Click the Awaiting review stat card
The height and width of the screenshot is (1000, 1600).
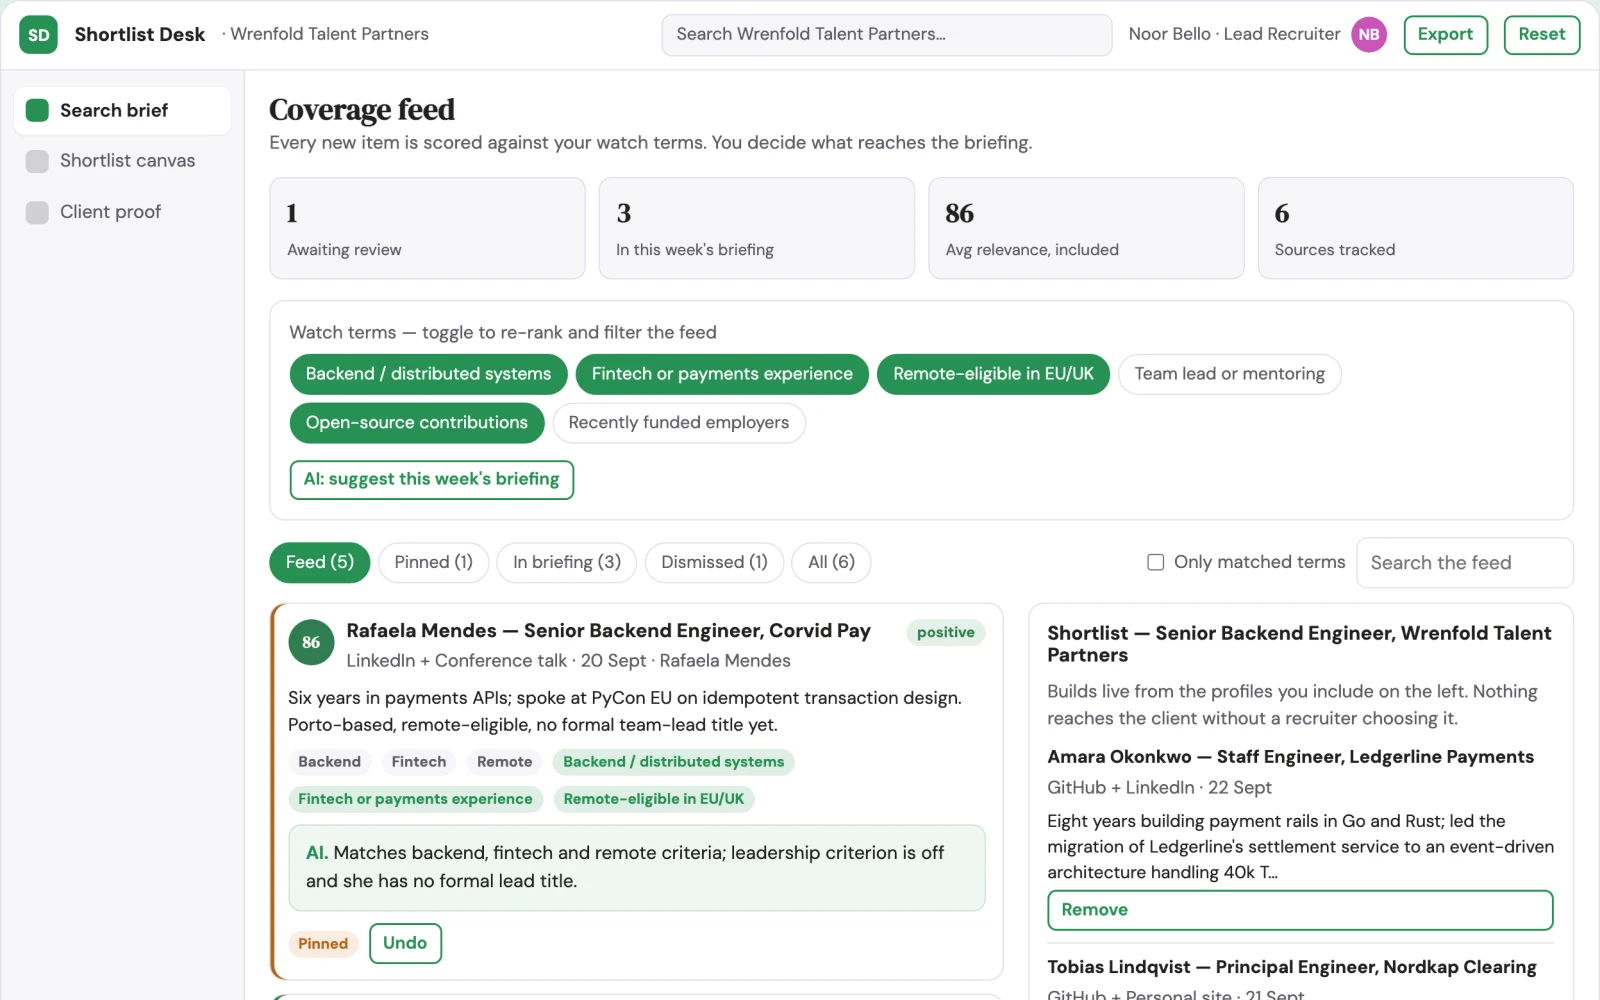click(x=427, y=228)
